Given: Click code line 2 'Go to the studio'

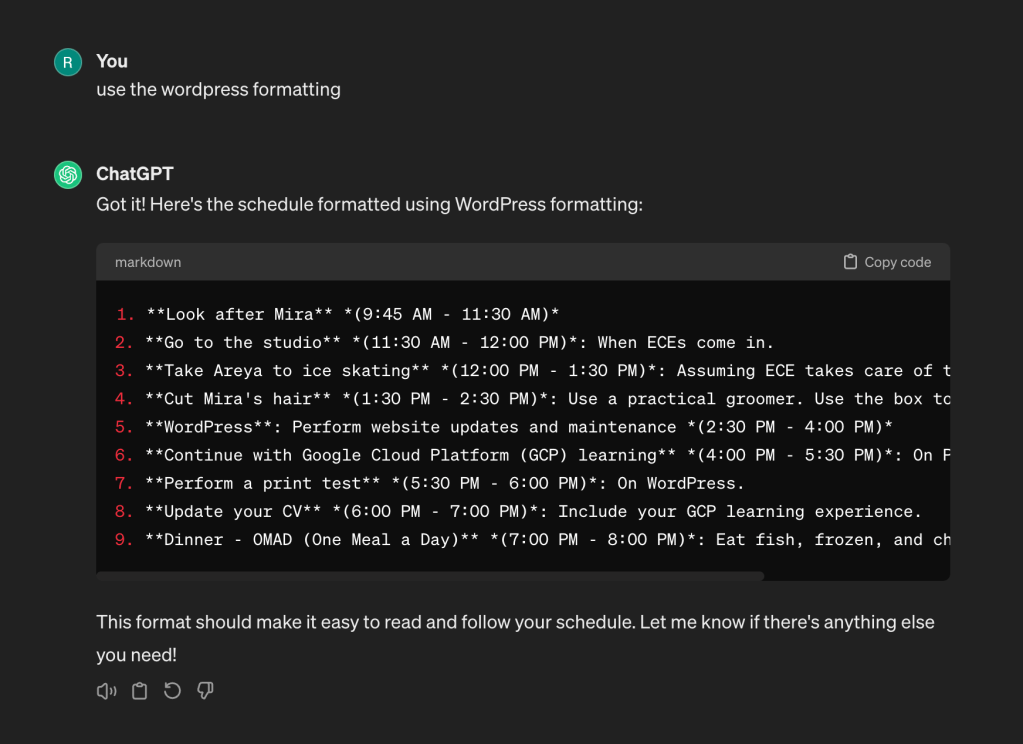Looking at the screenshot, I should pyautogui.click(x=444, y=343).
